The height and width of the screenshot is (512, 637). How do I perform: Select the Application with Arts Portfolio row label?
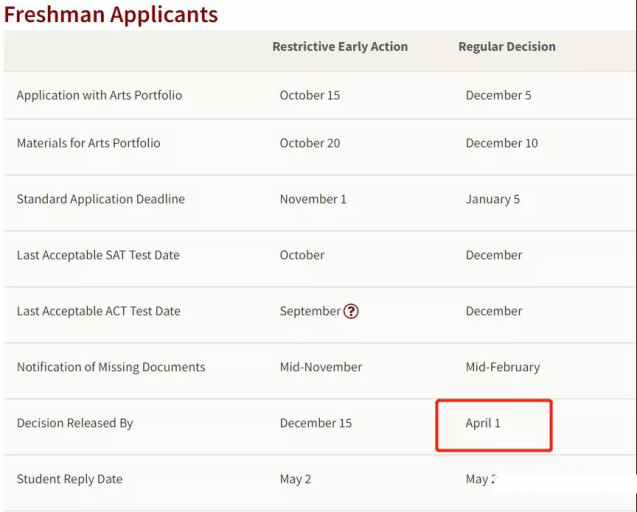99,95
